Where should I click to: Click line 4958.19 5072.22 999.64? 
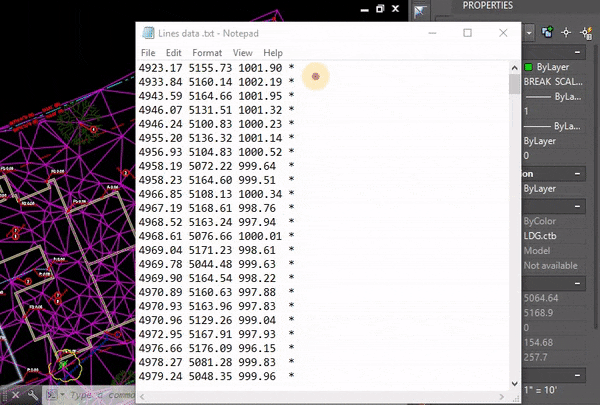click(217, 166)
